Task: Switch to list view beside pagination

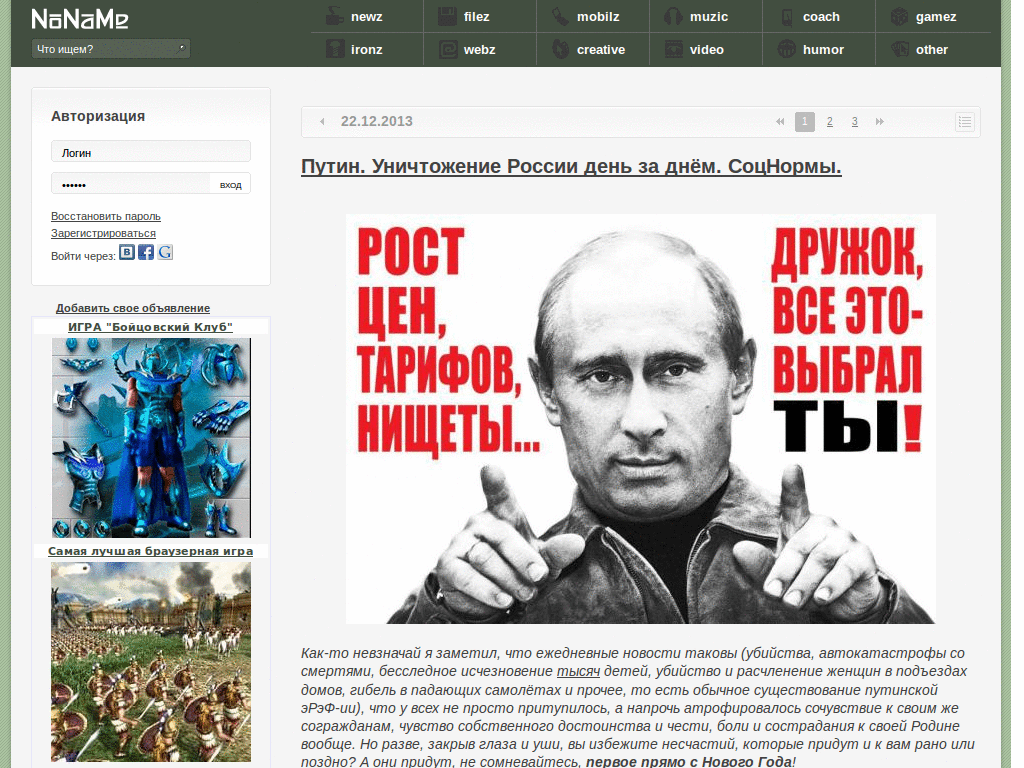Action: tap(963, 121)
